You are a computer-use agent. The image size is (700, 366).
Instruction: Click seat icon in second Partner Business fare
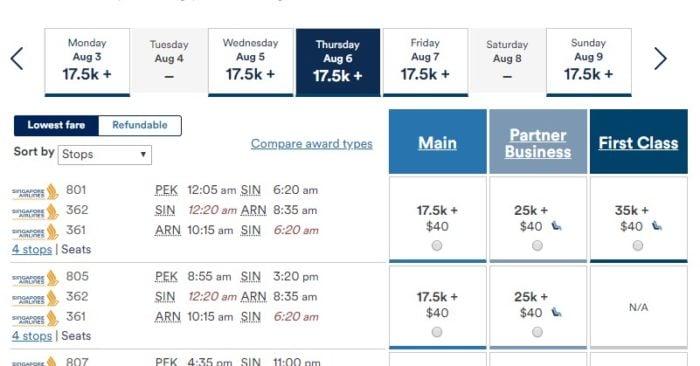point(556,312)
